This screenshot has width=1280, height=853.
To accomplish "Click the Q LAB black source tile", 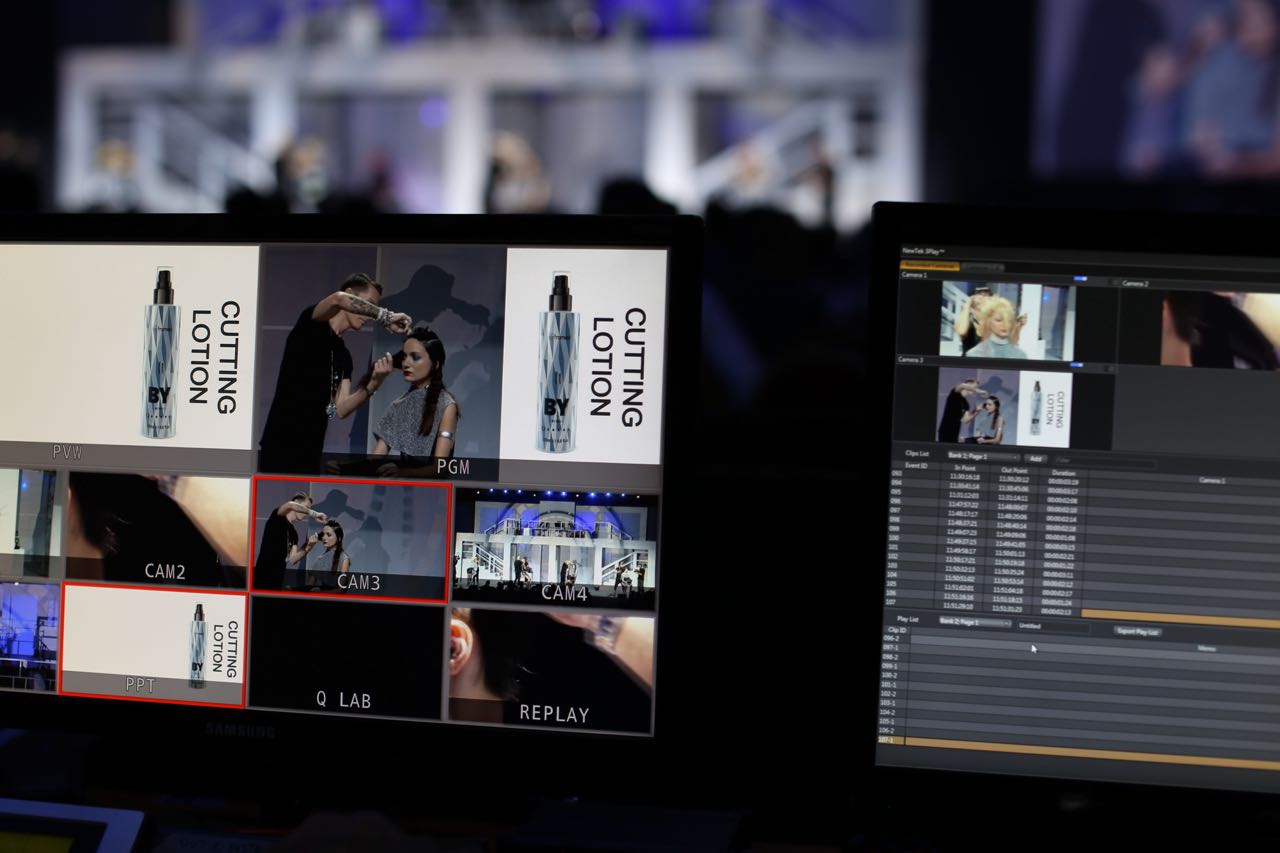I will tap(345, 653).
